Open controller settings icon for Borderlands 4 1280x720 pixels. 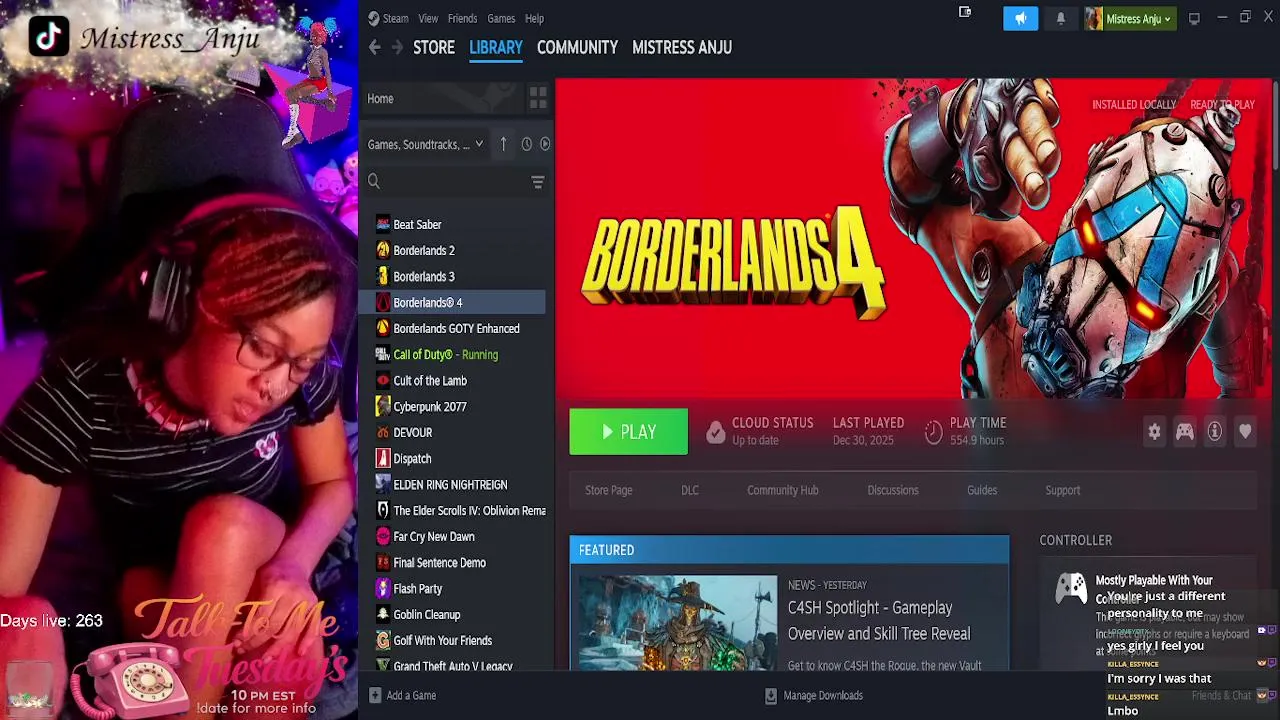1185,431
